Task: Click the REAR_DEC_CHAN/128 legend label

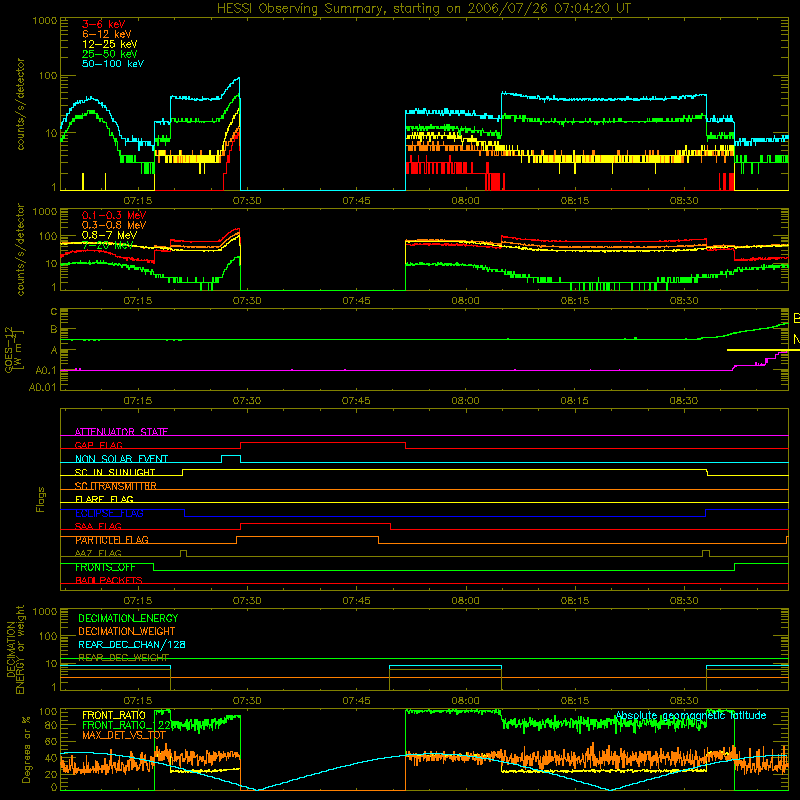Action: (132, 644)
